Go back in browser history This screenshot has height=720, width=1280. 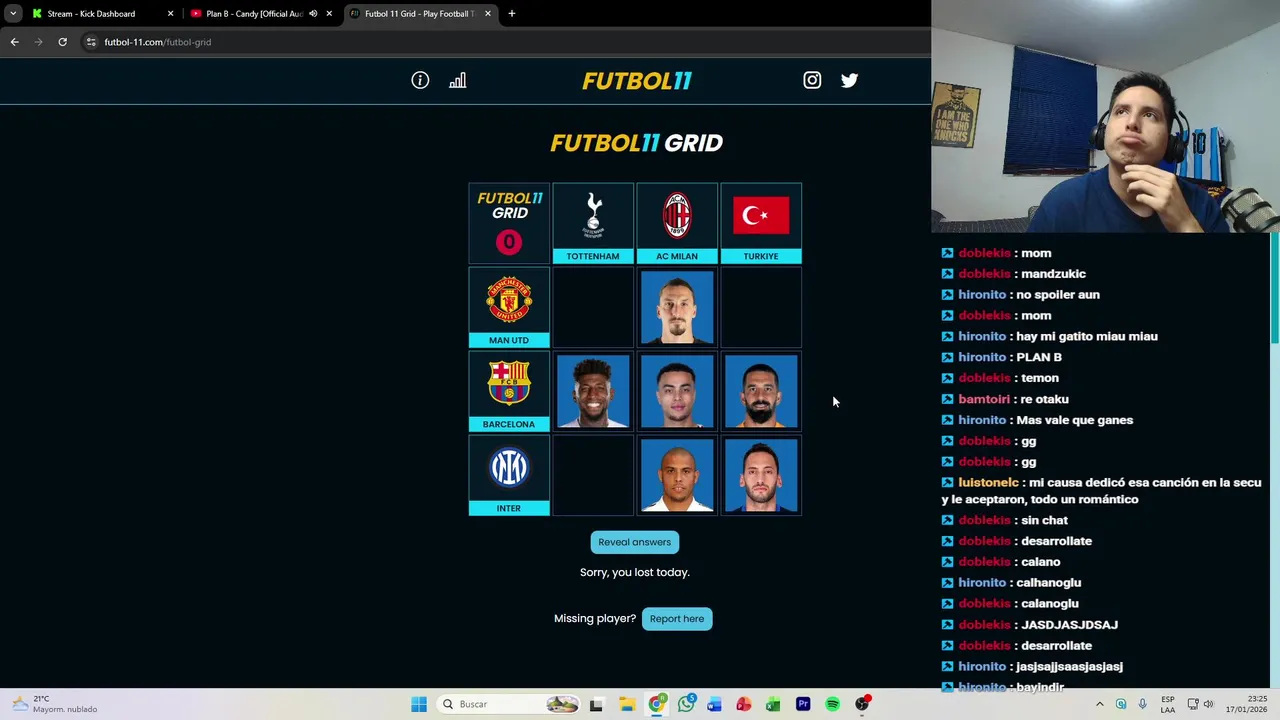[x=14, y=42]
